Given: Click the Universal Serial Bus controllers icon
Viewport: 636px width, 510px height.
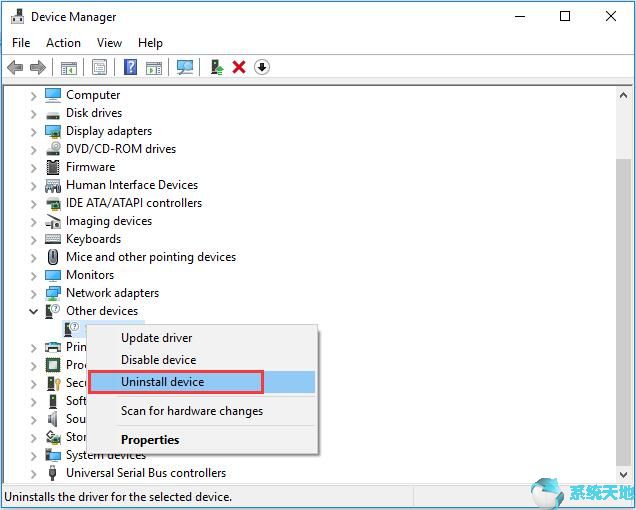Looking at the screenshot, I should tap(52, 473).
